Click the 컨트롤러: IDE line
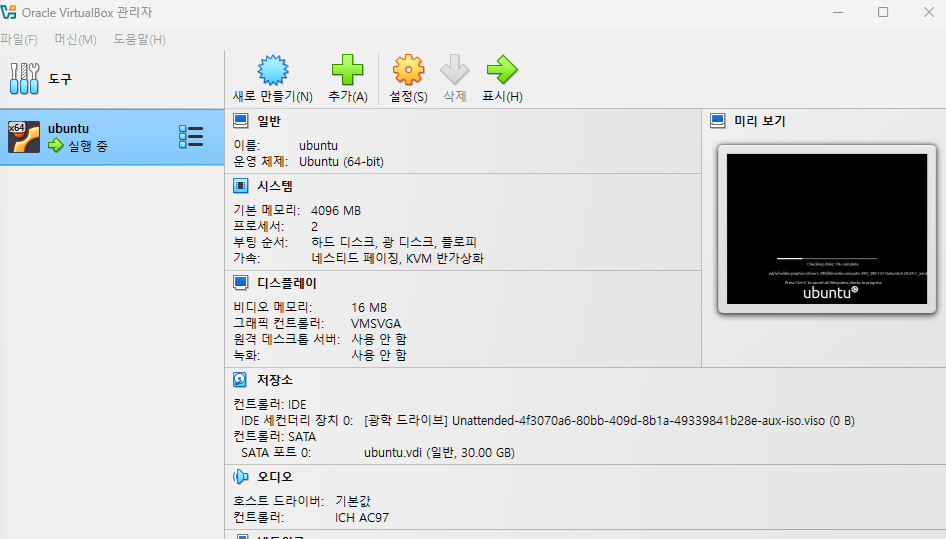The height and width of the screenshot is (539, 946). pos(270,404)
